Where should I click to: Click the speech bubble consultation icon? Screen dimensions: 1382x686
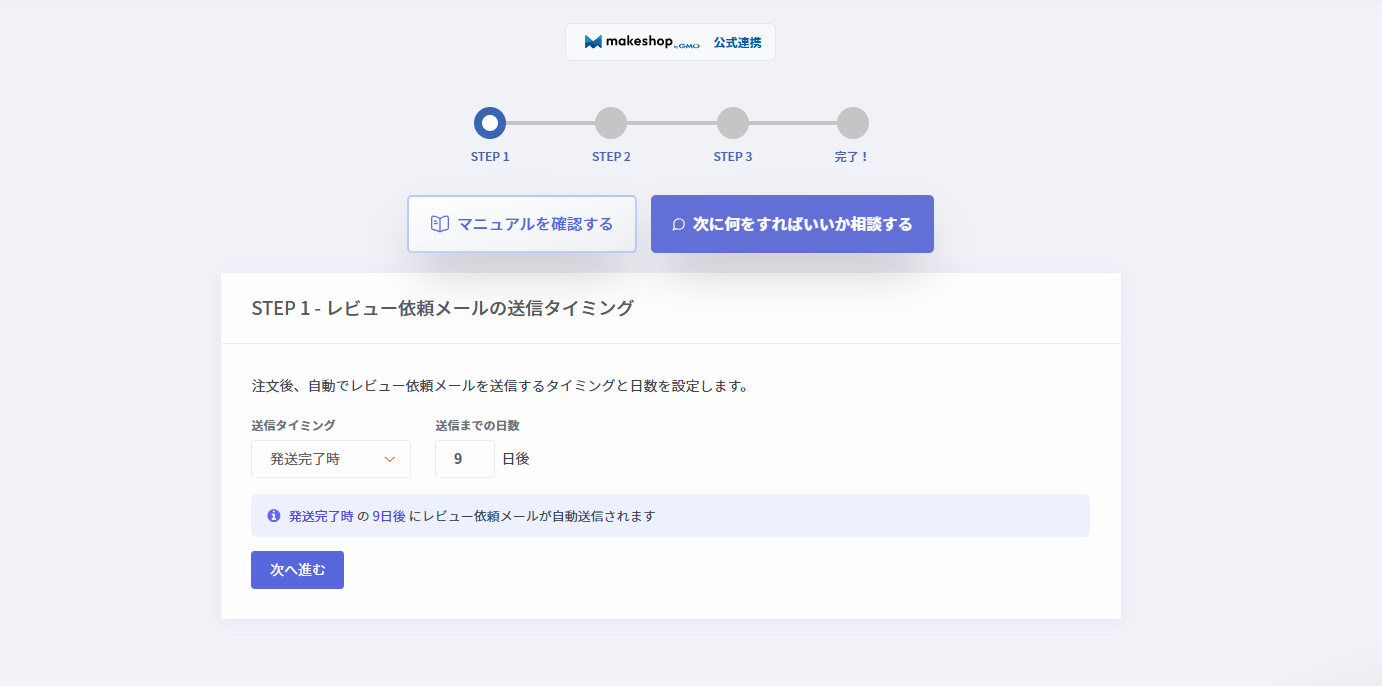pos(678,225)
